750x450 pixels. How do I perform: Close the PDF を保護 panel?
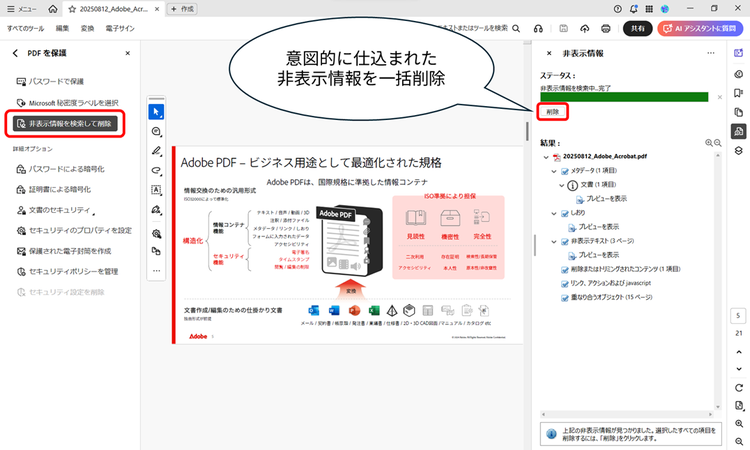pyautogui.click(x=128, y=53)
